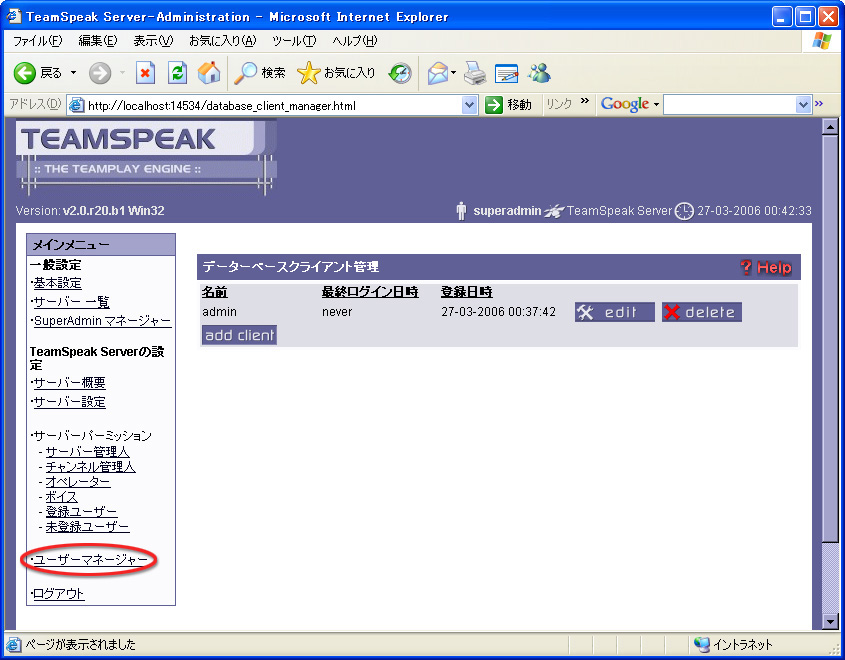
Task: Open the オペレーター permissions link
Action: pyautogui.click(x=78, y=482)
